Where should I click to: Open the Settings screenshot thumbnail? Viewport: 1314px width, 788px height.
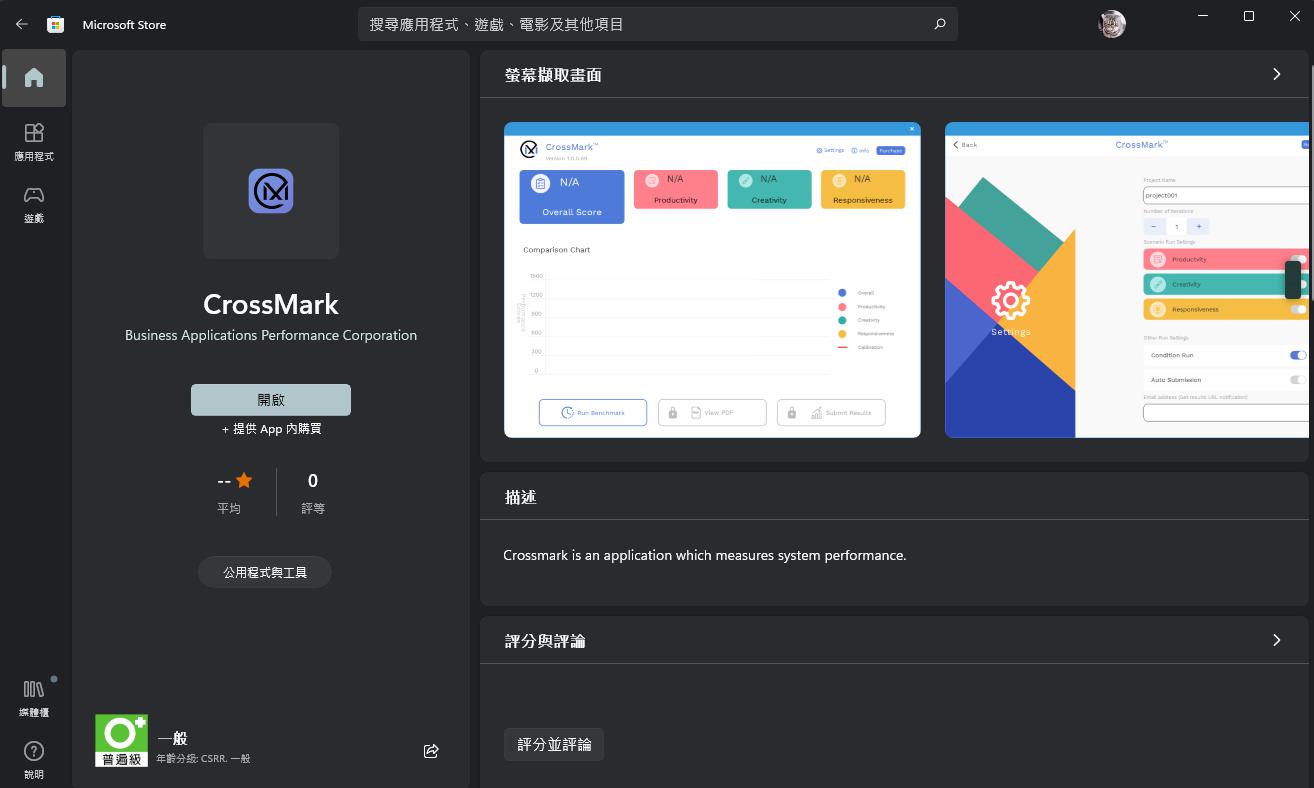coord(1127,280)
